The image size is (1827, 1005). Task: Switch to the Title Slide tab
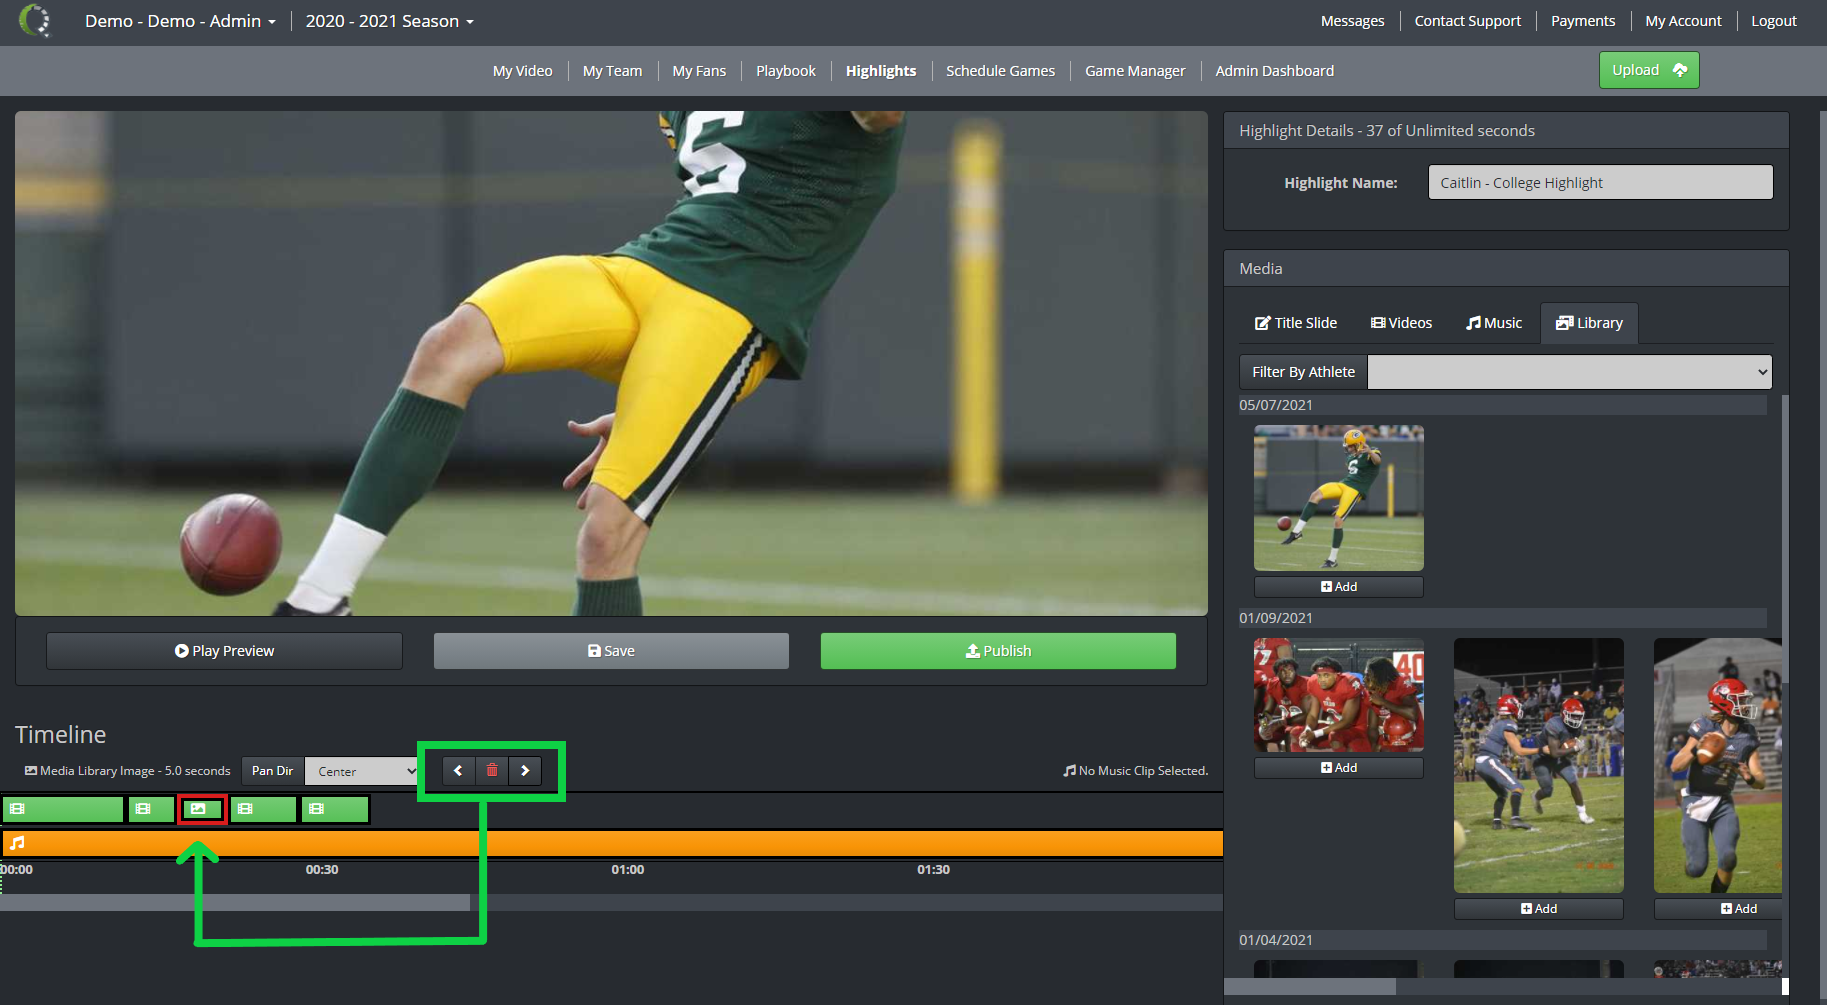(x=1296, y=323)
